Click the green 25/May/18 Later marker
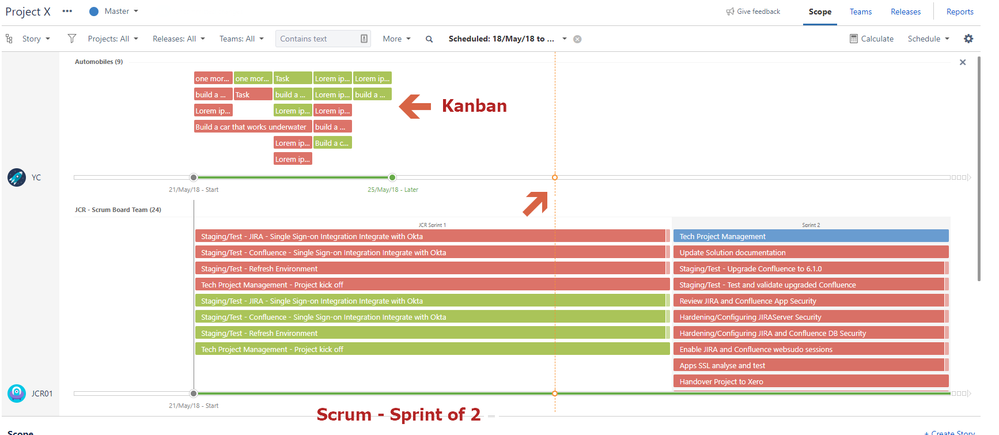Image resolution: width=999 pixels, height=435 pixels. pyautogui.click(x=392, y=177)
